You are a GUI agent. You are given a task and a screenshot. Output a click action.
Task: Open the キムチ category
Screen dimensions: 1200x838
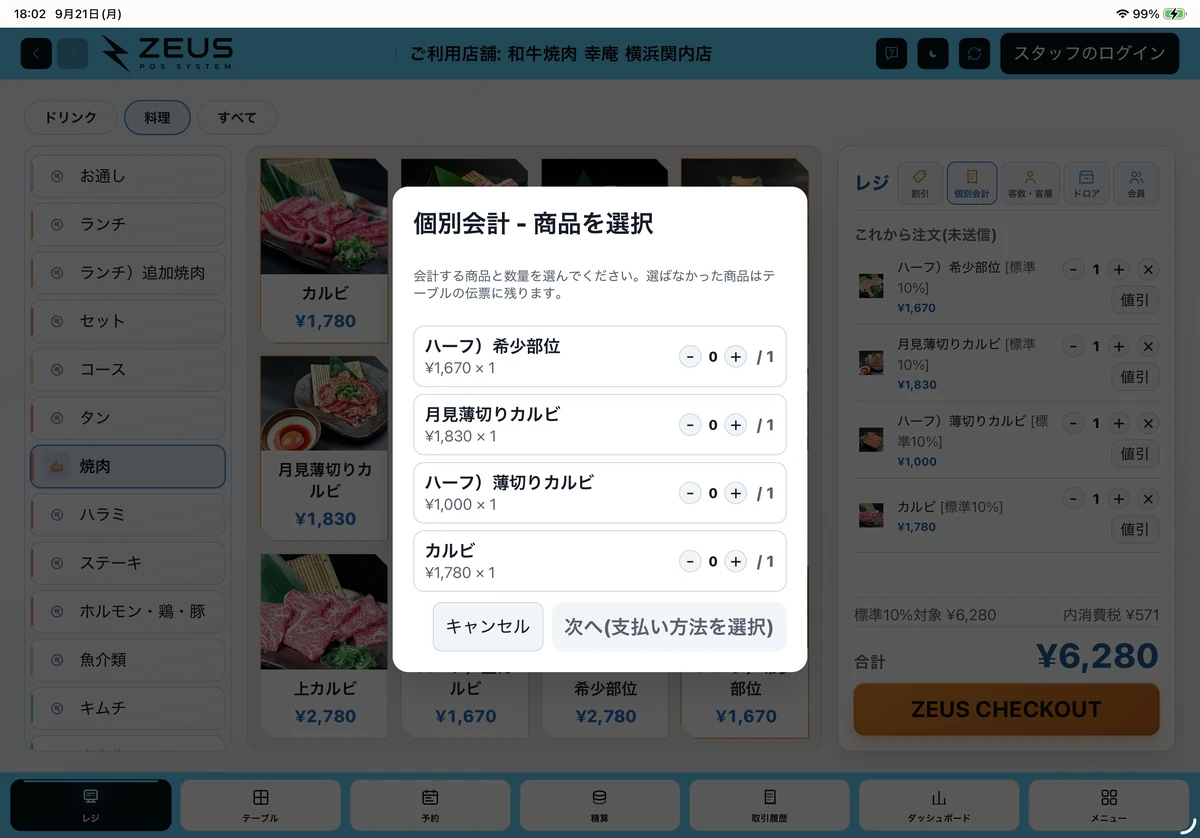click(128, 708)
